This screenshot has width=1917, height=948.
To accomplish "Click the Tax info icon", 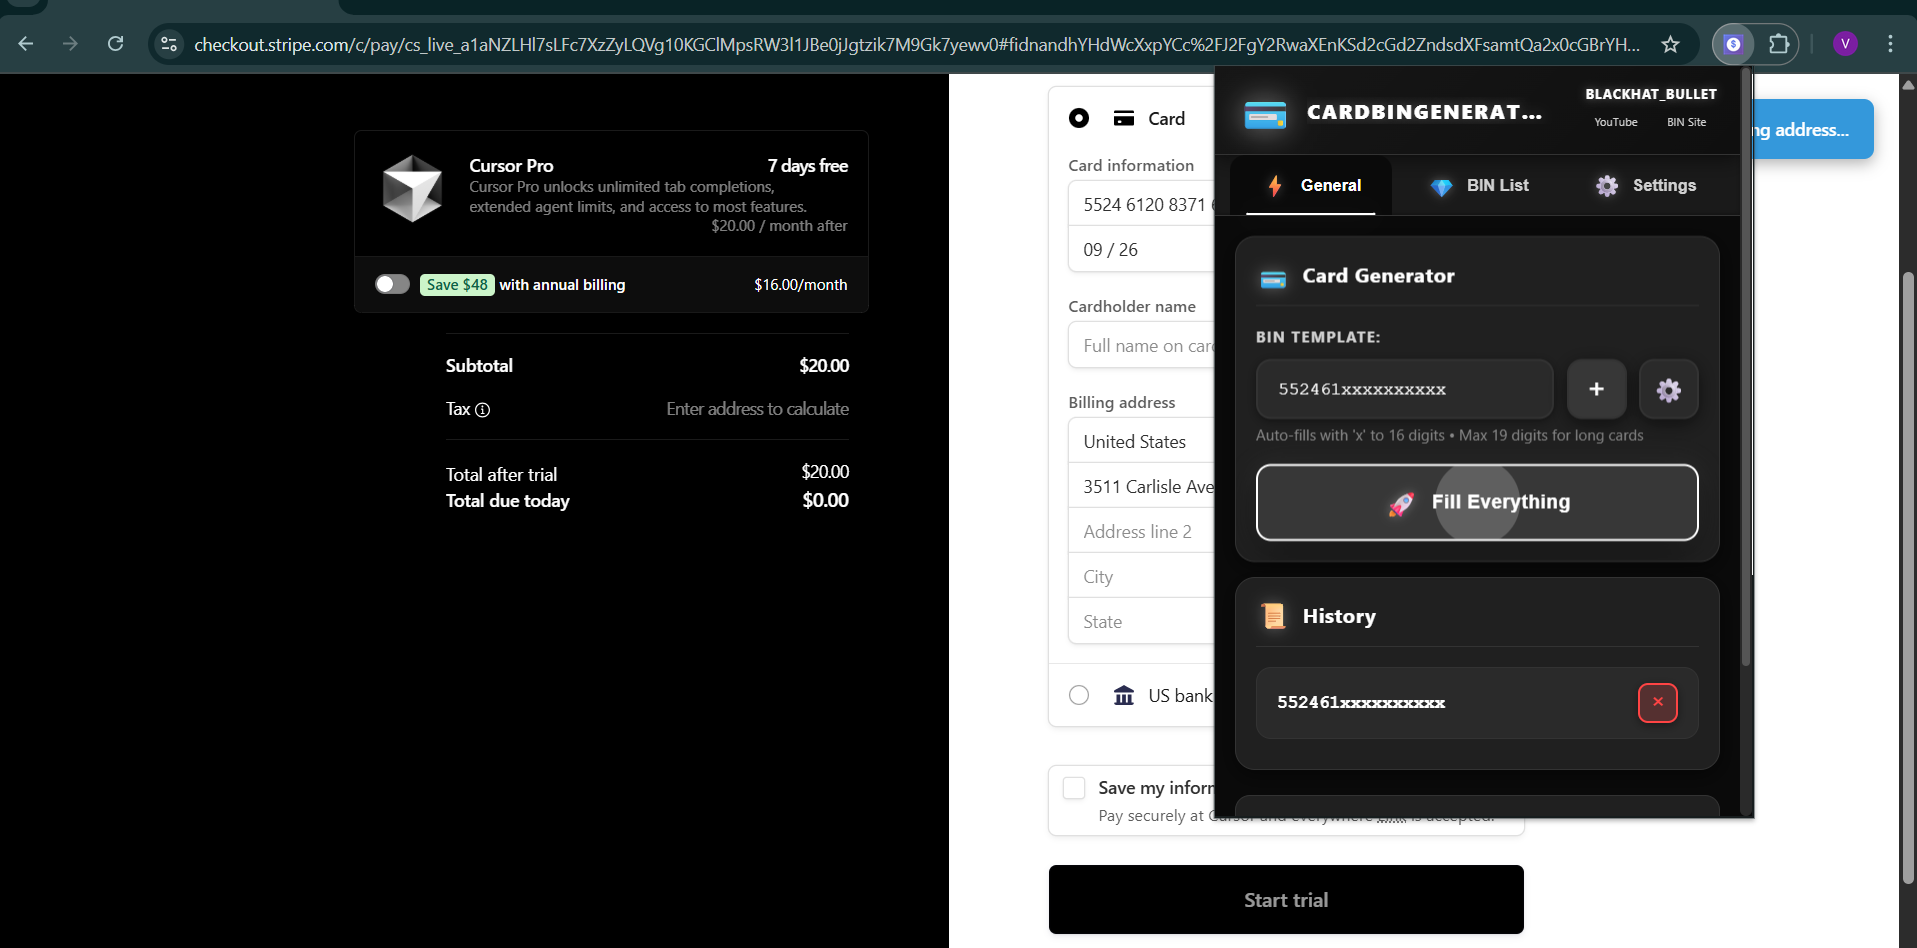I will (483, 410).
